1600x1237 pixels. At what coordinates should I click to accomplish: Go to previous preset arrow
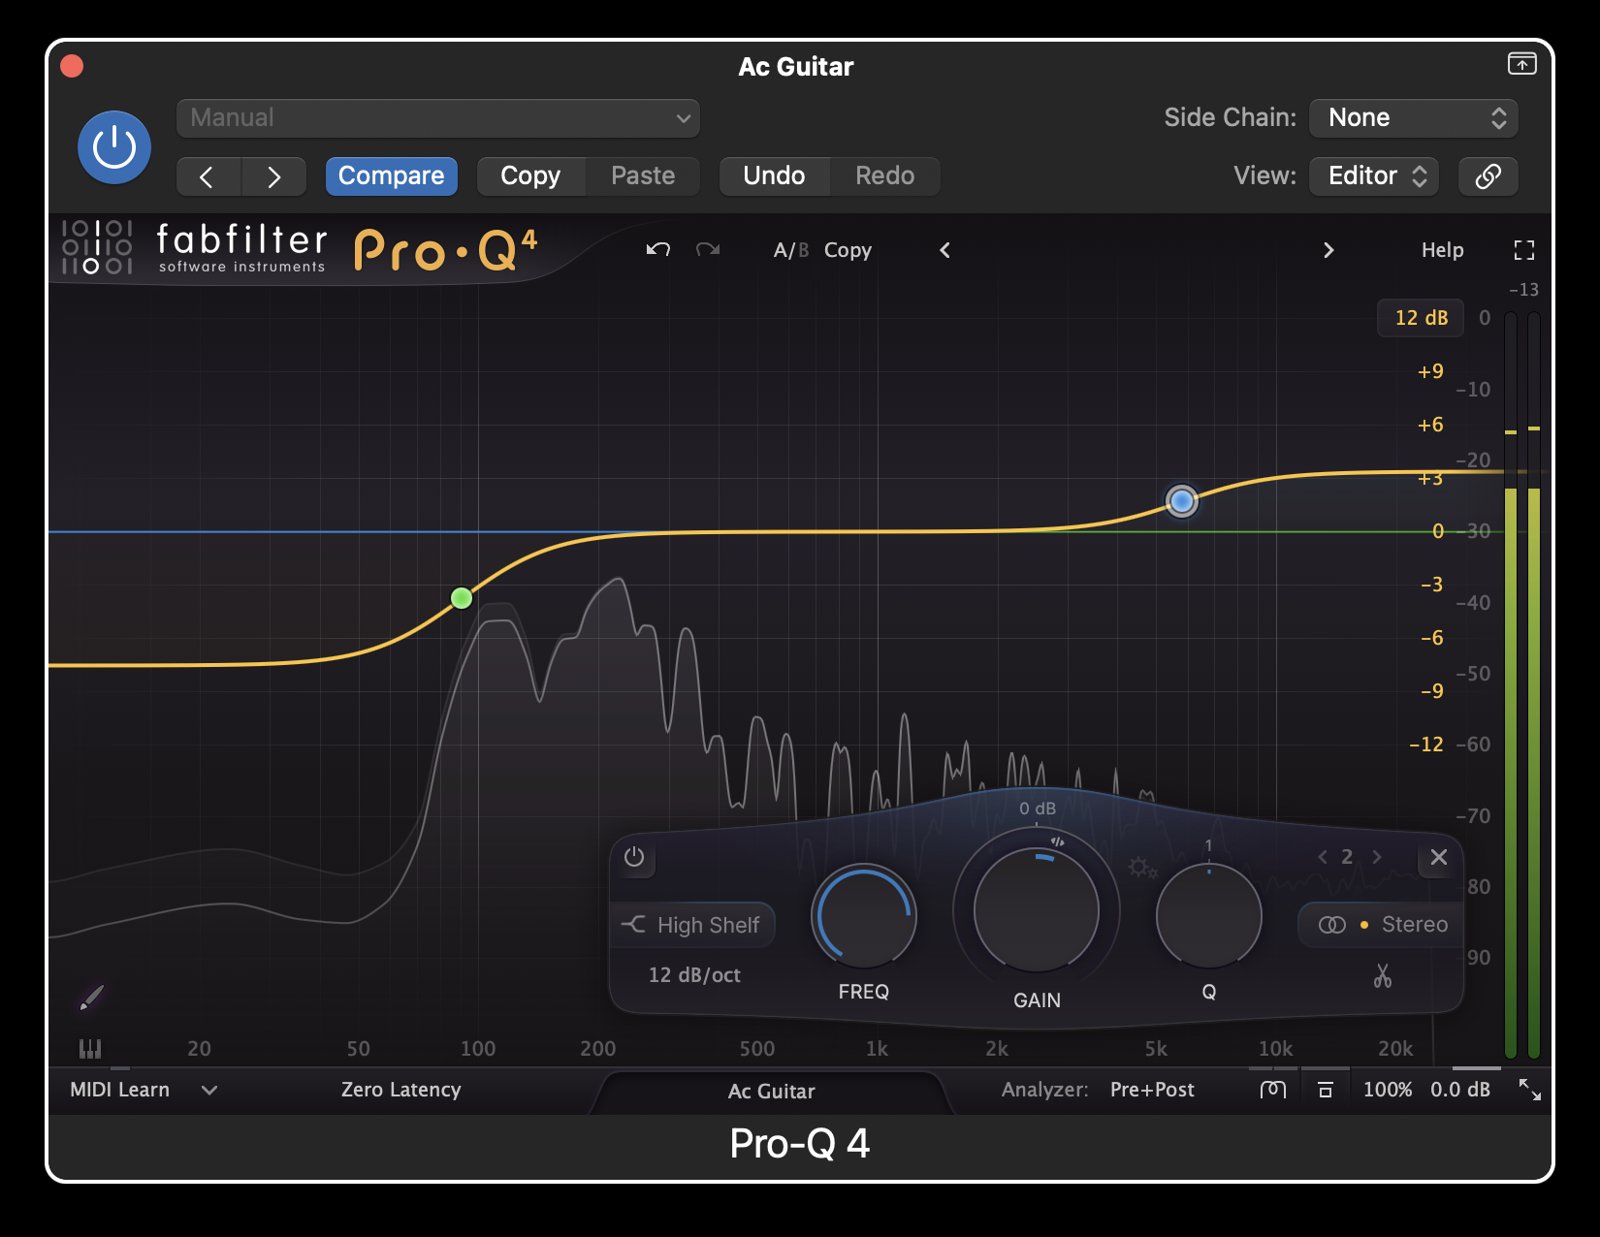(207, 177)
